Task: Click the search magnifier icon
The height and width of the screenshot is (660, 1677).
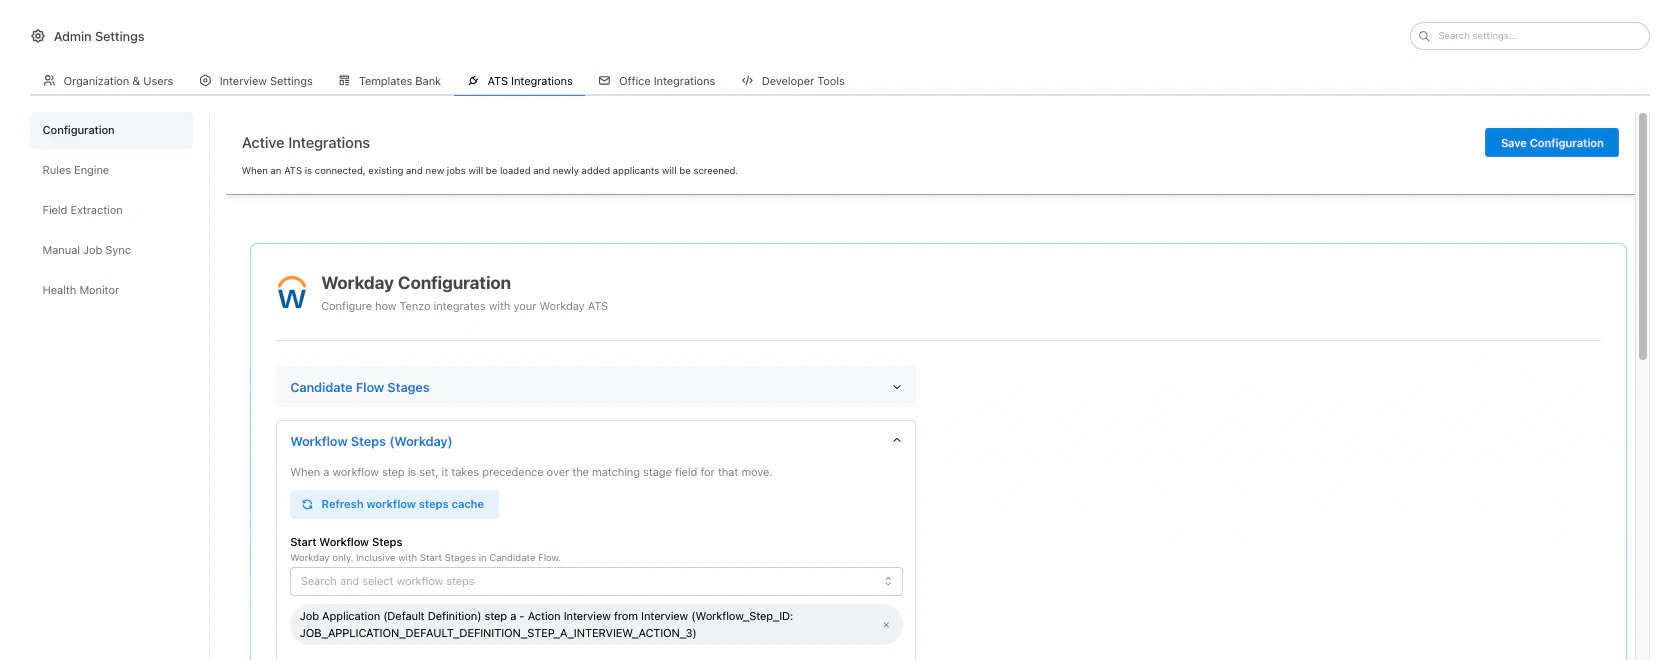Action: pyautogui.click(x=1425, y=36)
